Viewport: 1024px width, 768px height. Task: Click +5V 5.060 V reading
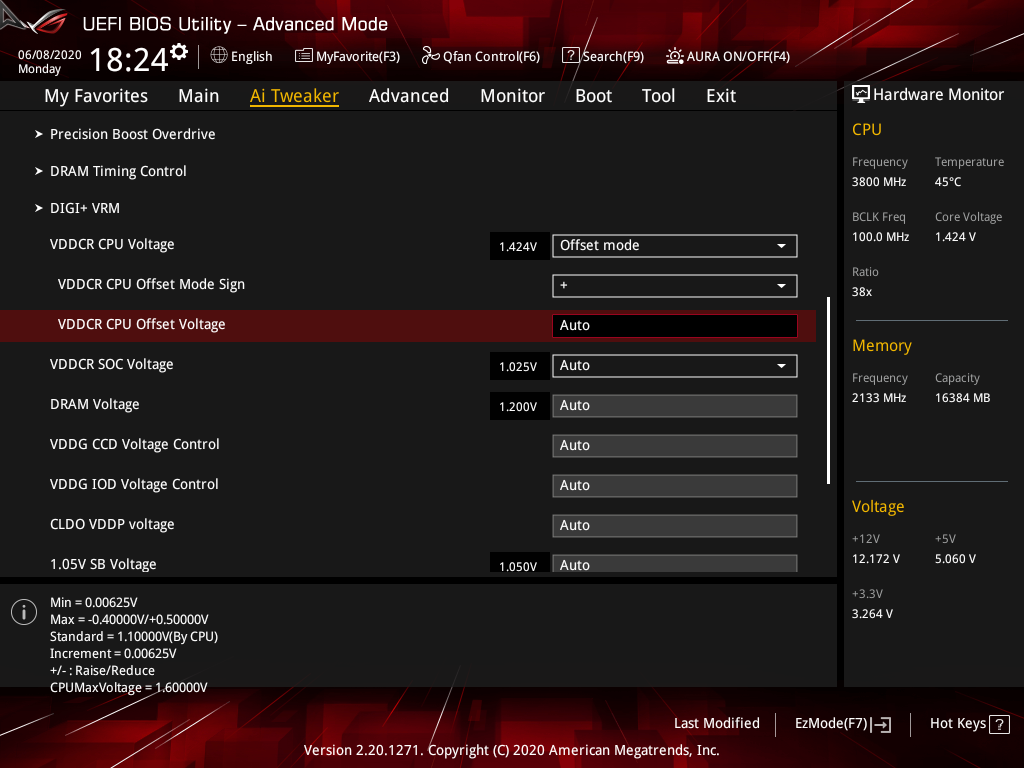955,559
